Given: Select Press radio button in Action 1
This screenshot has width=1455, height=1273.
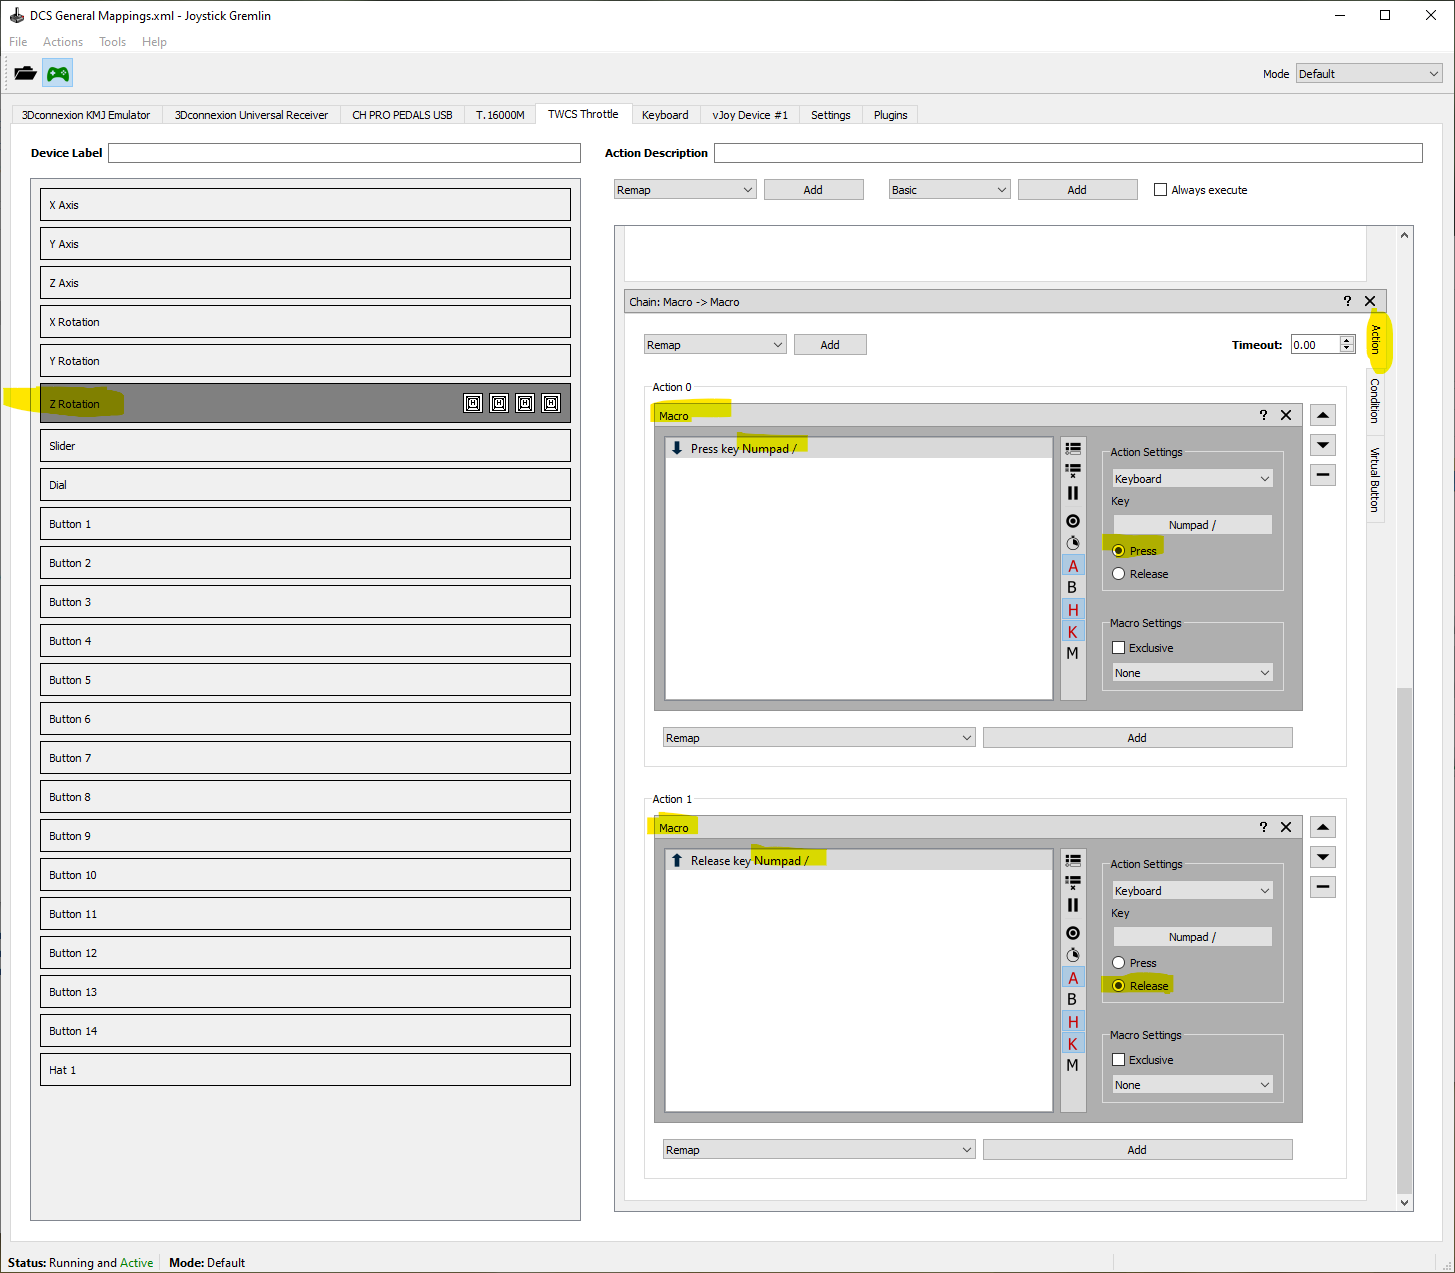Looking at the screenshot, I should click(x=1119, y=963).
